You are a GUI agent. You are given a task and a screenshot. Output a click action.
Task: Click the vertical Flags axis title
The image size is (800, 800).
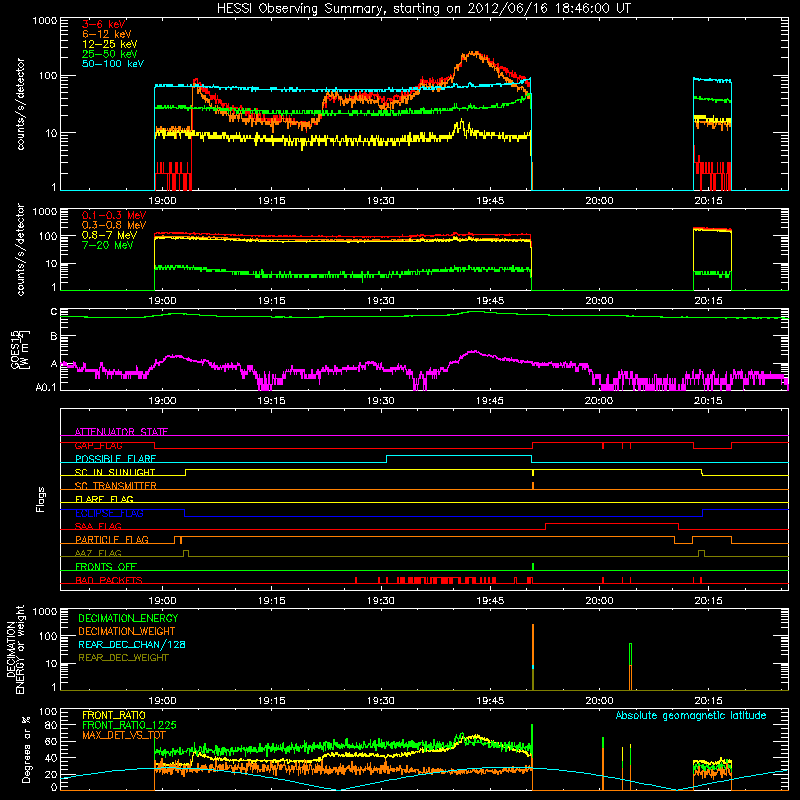tap(41, 499)
